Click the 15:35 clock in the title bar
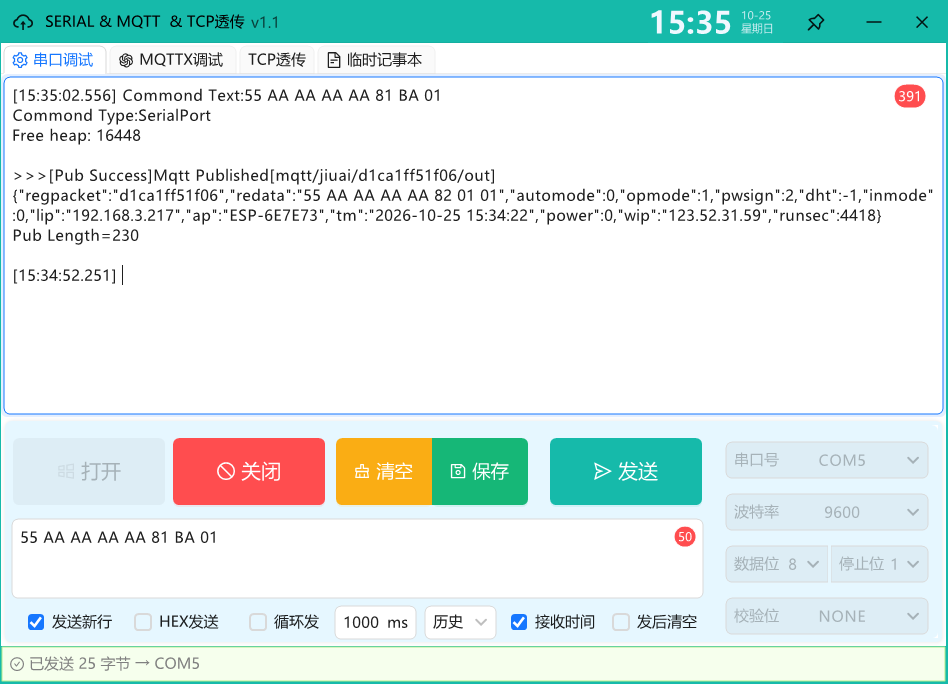 (690, 22)
